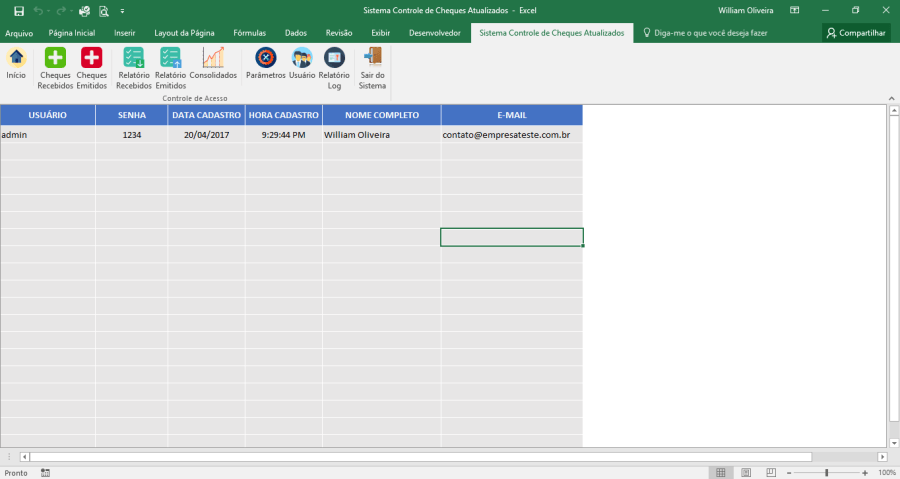
Task: Open Relatório Emitidos report
Action: point(170,68)
